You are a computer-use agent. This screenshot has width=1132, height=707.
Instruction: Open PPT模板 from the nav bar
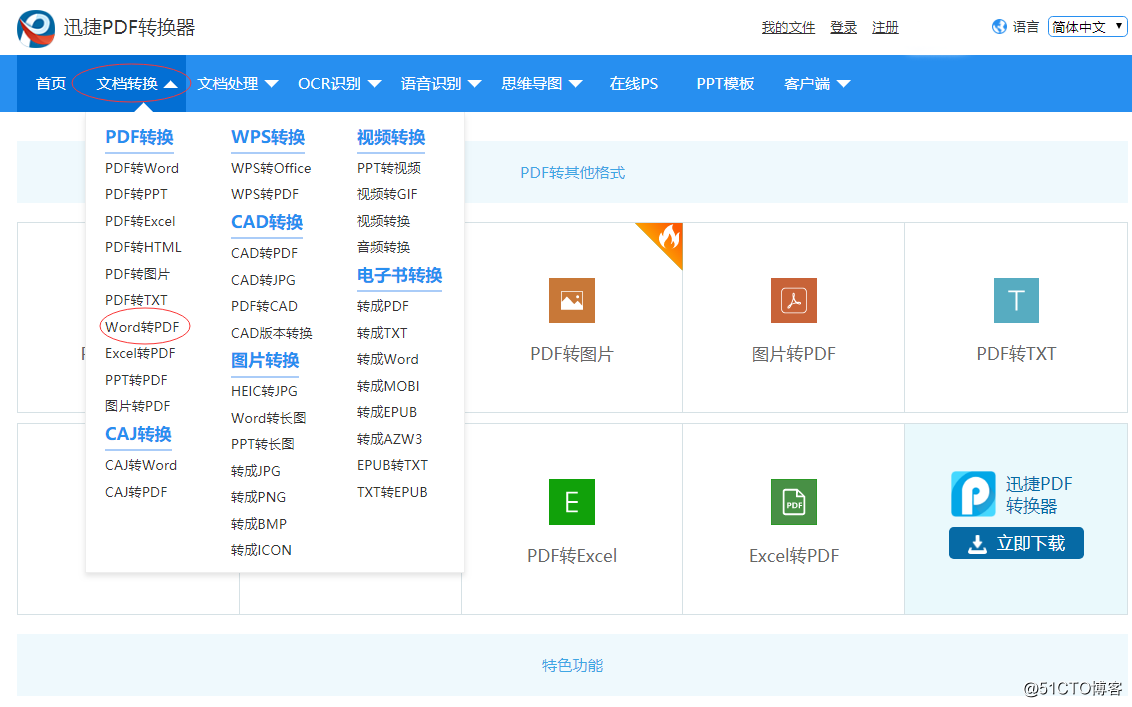725,84
